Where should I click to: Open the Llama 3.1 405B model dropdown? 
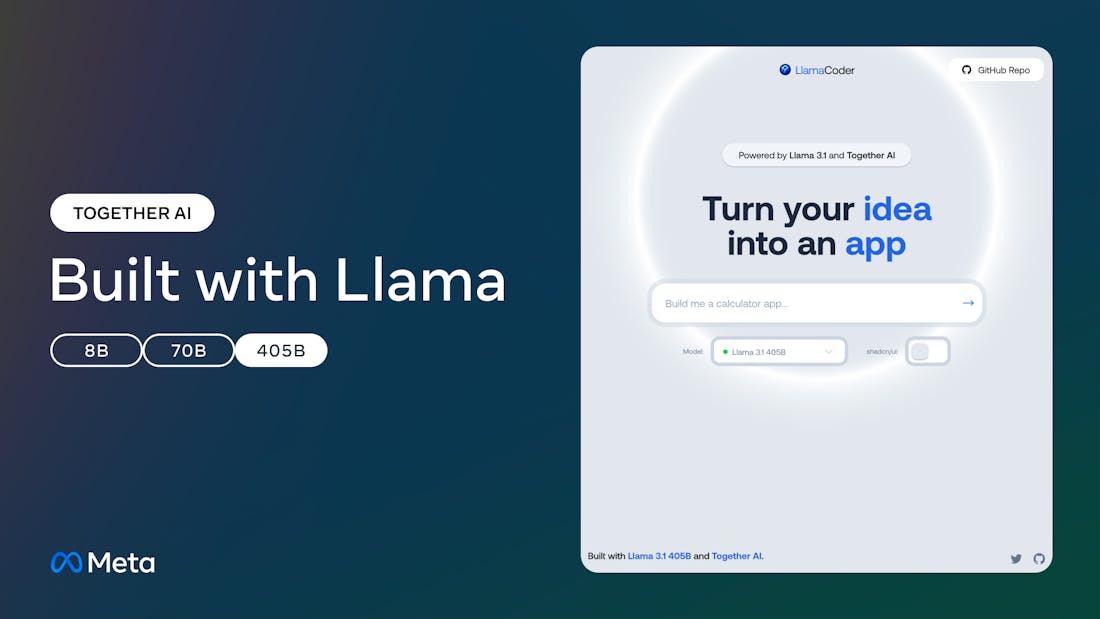click(779, 352)
